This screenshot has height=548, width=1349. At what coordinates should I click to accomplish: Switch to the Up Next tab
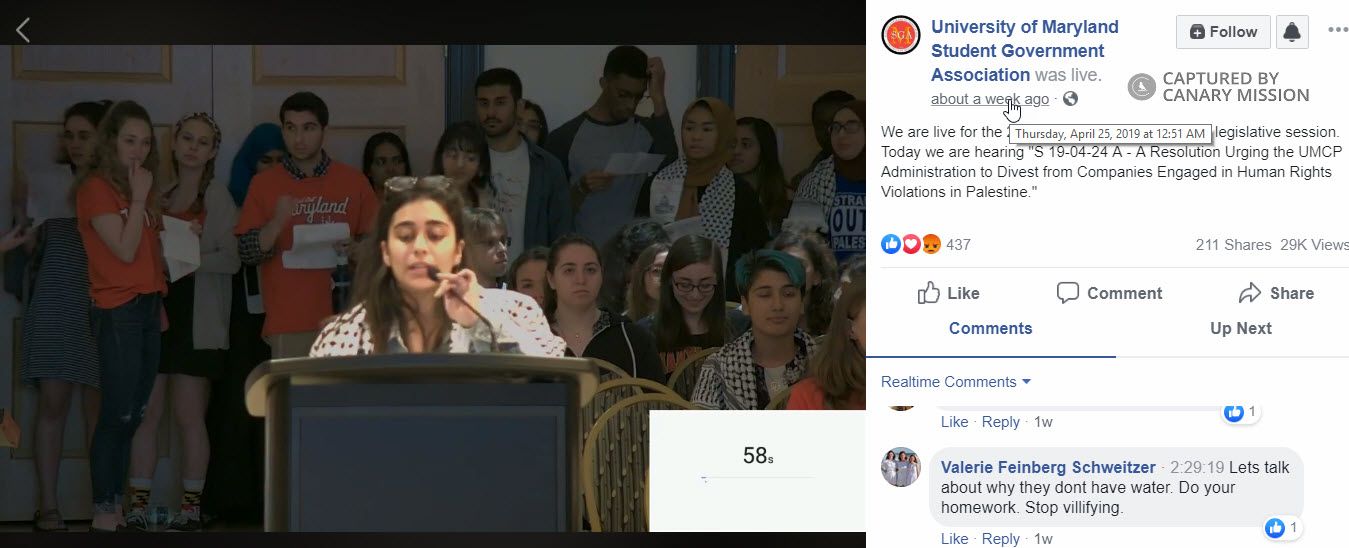tap(1240, 328)
